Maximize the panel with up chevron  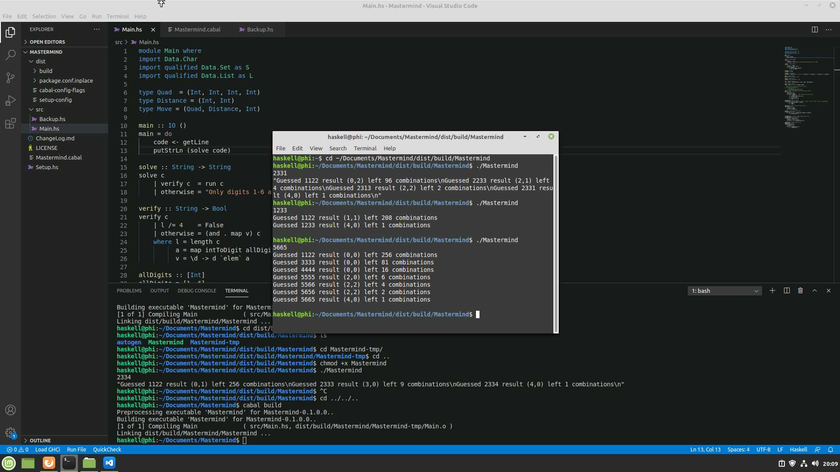(814, 290)
